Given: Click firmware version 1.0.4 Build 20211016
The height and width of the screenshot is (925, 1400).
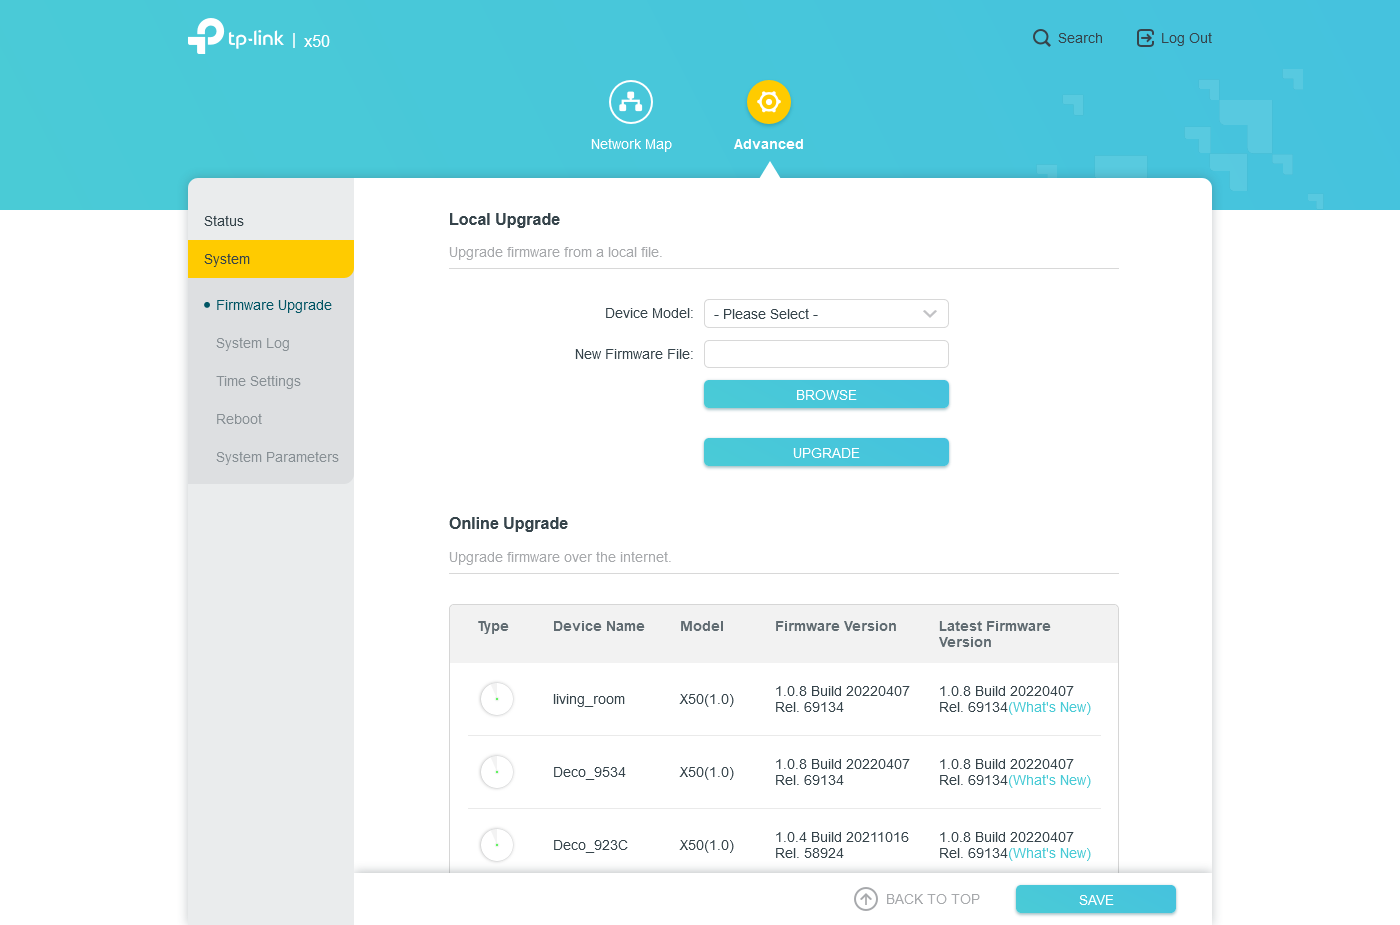Looking at the screenshot, I should tap(842, 845).
